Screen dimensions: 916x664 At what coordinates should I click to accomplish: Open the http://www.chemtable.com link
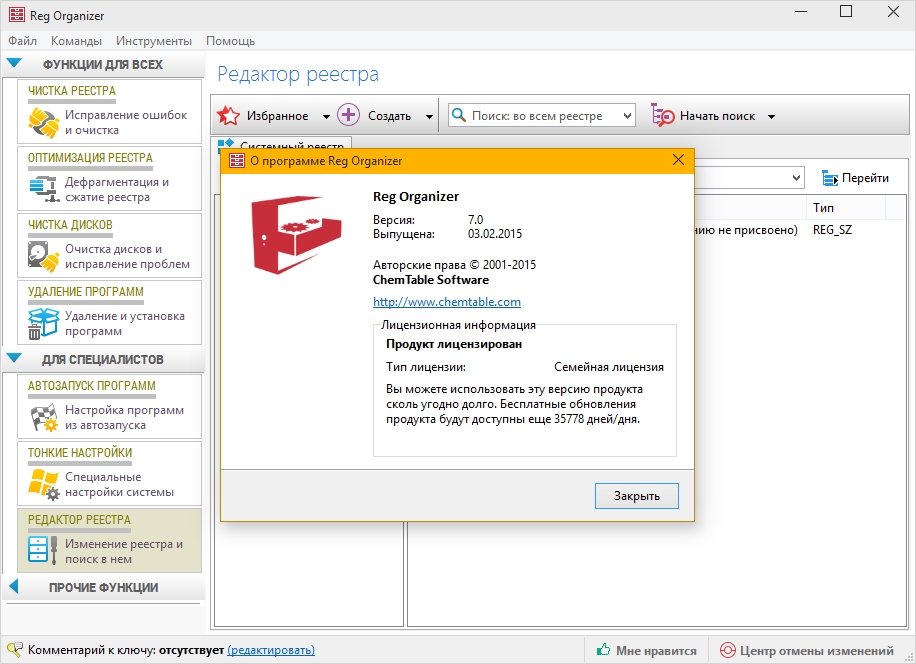pyautogui.click(x=447, y=302)
